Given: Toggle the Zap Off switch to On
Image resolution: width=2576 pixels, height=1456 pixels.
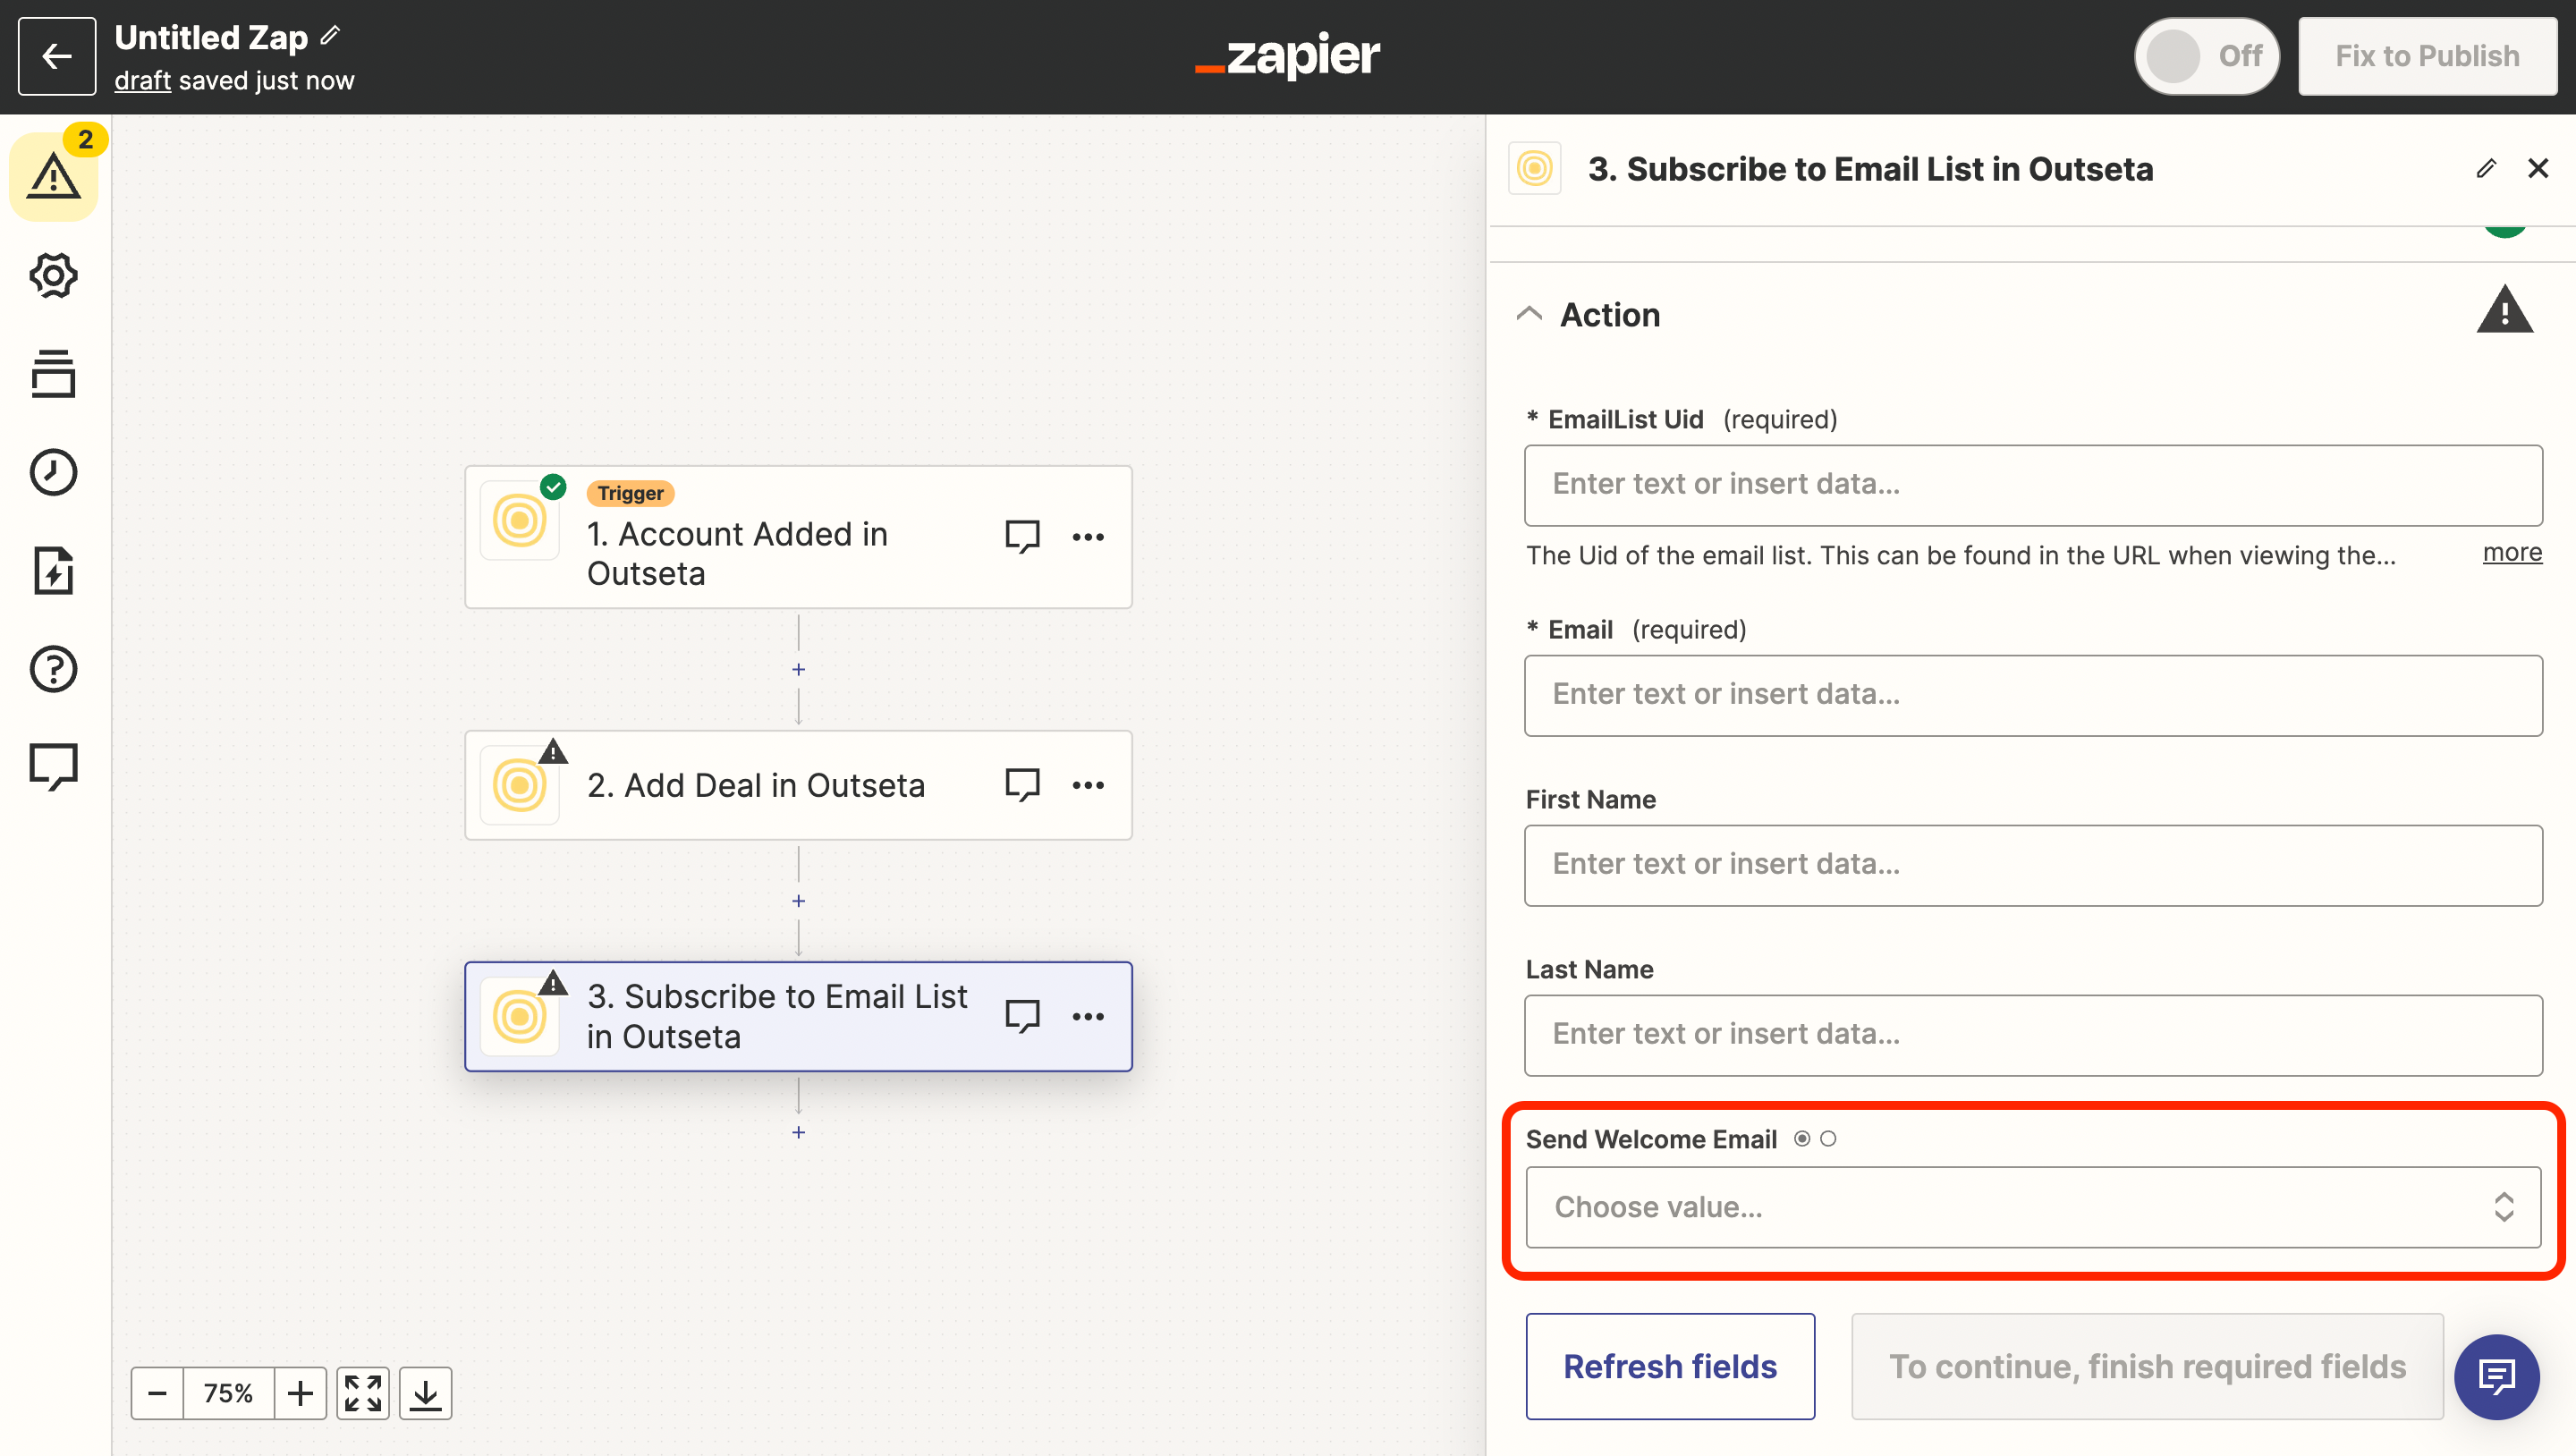Looking at the screenshot, I should tap(2206, 56).
